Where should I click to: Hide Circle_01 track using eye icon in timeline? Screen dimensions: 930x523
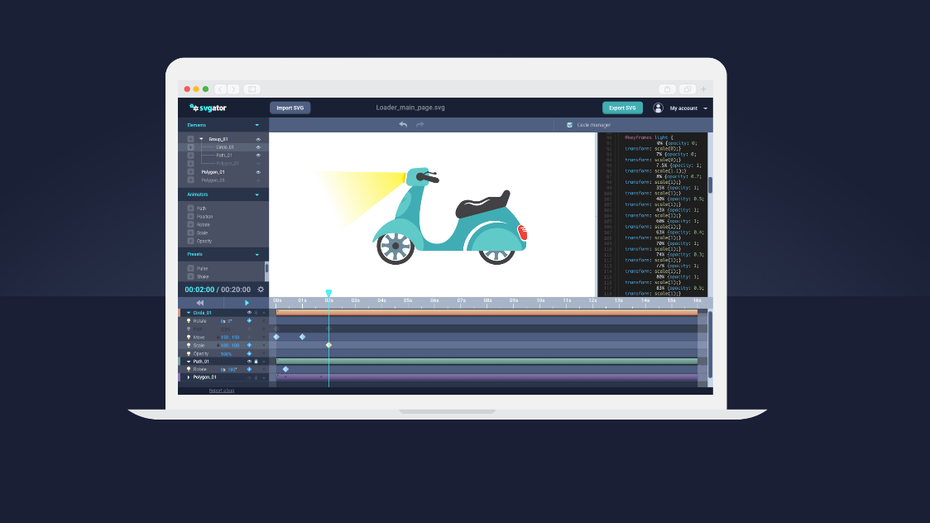point(249,313)
